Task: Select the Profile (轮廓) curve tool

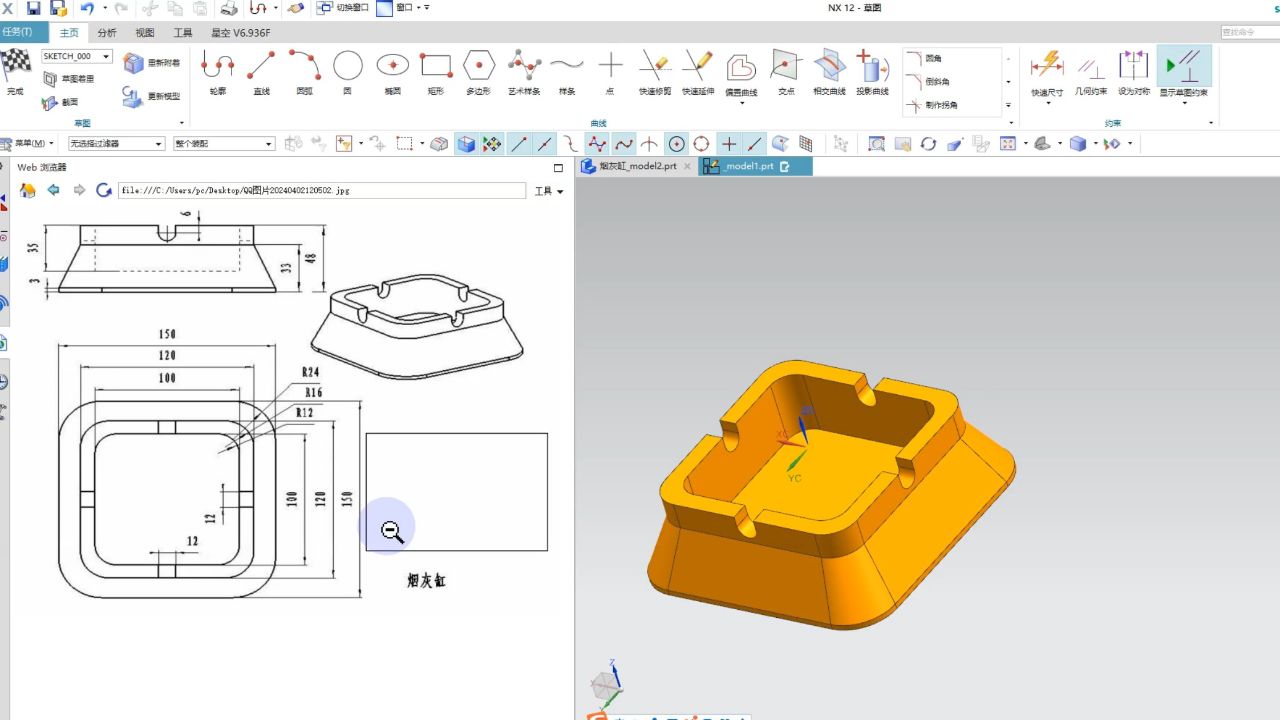Action: [x=217, y=70]
